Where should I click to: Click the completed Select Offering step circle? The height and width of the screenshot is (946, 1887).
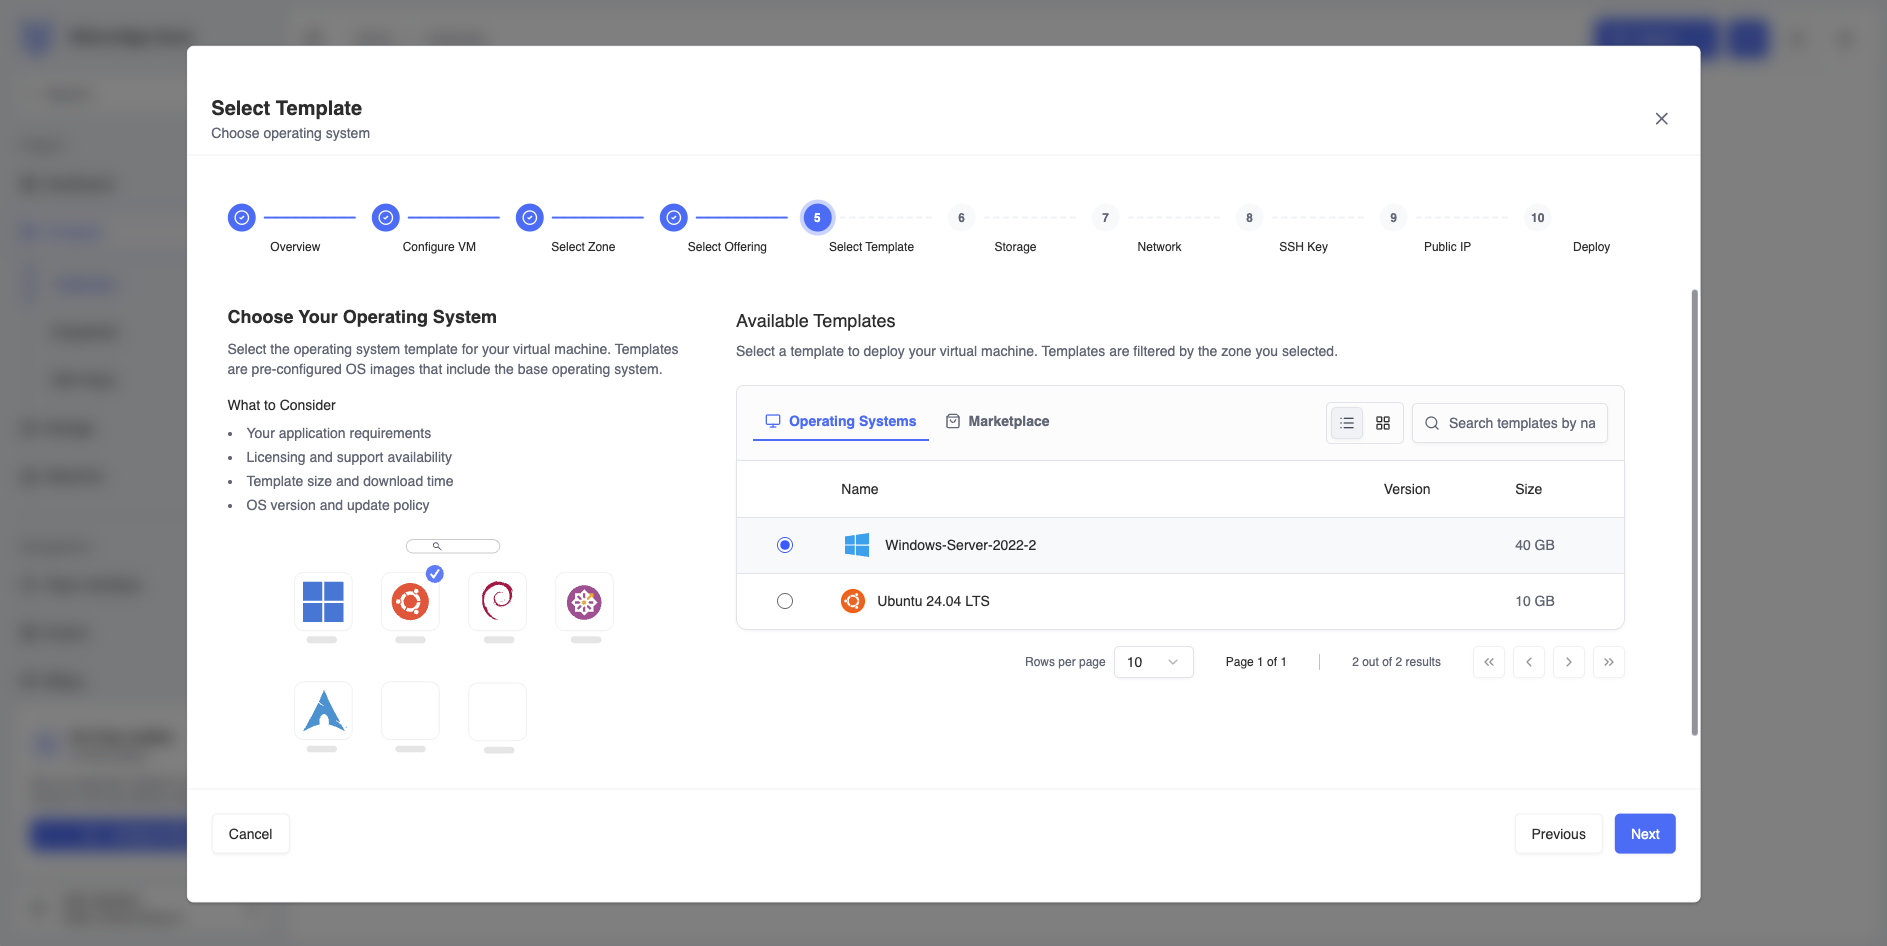[674, 217]
